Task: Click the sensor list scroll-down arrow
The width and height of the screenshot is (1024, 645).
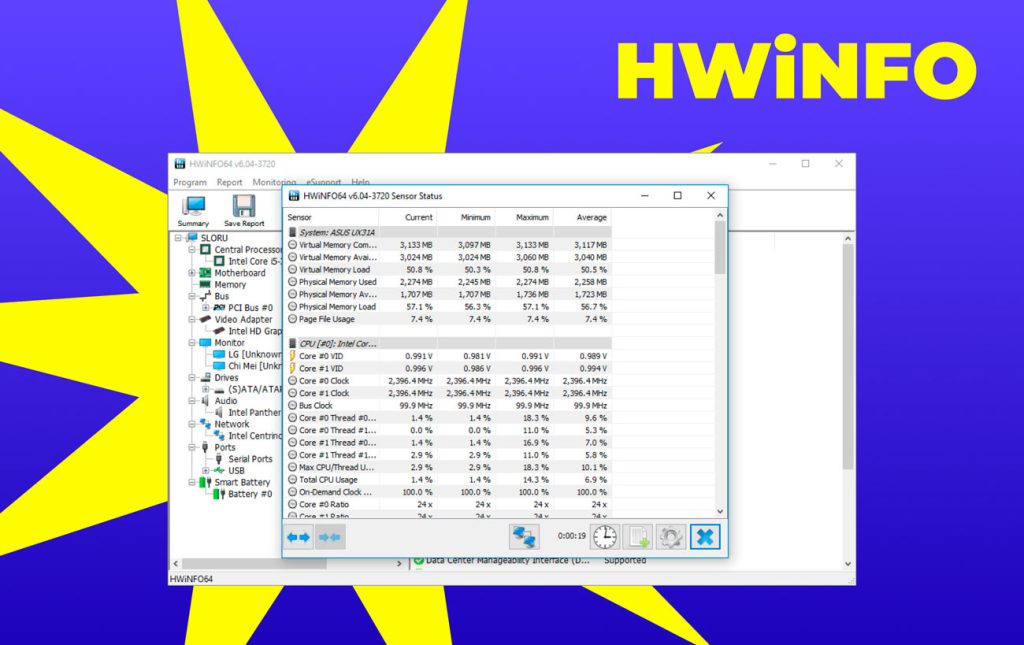Action: pyautogui.click(x=720, y=512)
